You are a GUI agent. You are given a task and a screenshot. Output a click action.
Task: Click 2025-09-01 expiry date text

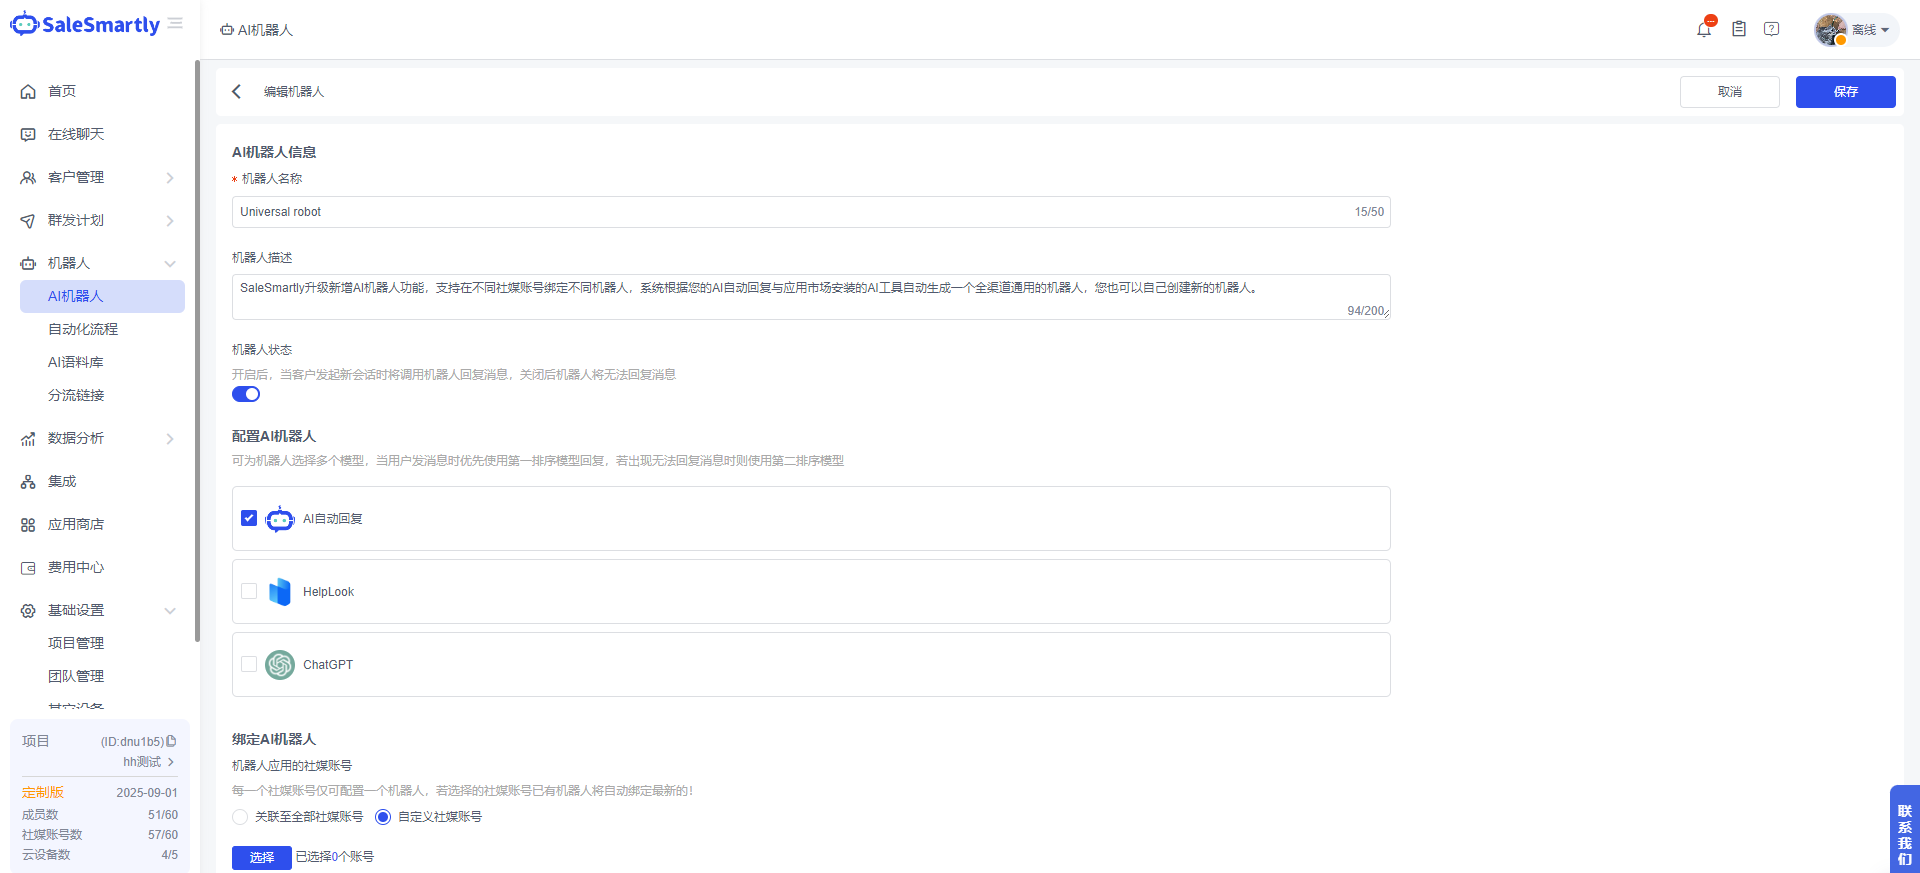pyautogui.click(x=147, y=793)
